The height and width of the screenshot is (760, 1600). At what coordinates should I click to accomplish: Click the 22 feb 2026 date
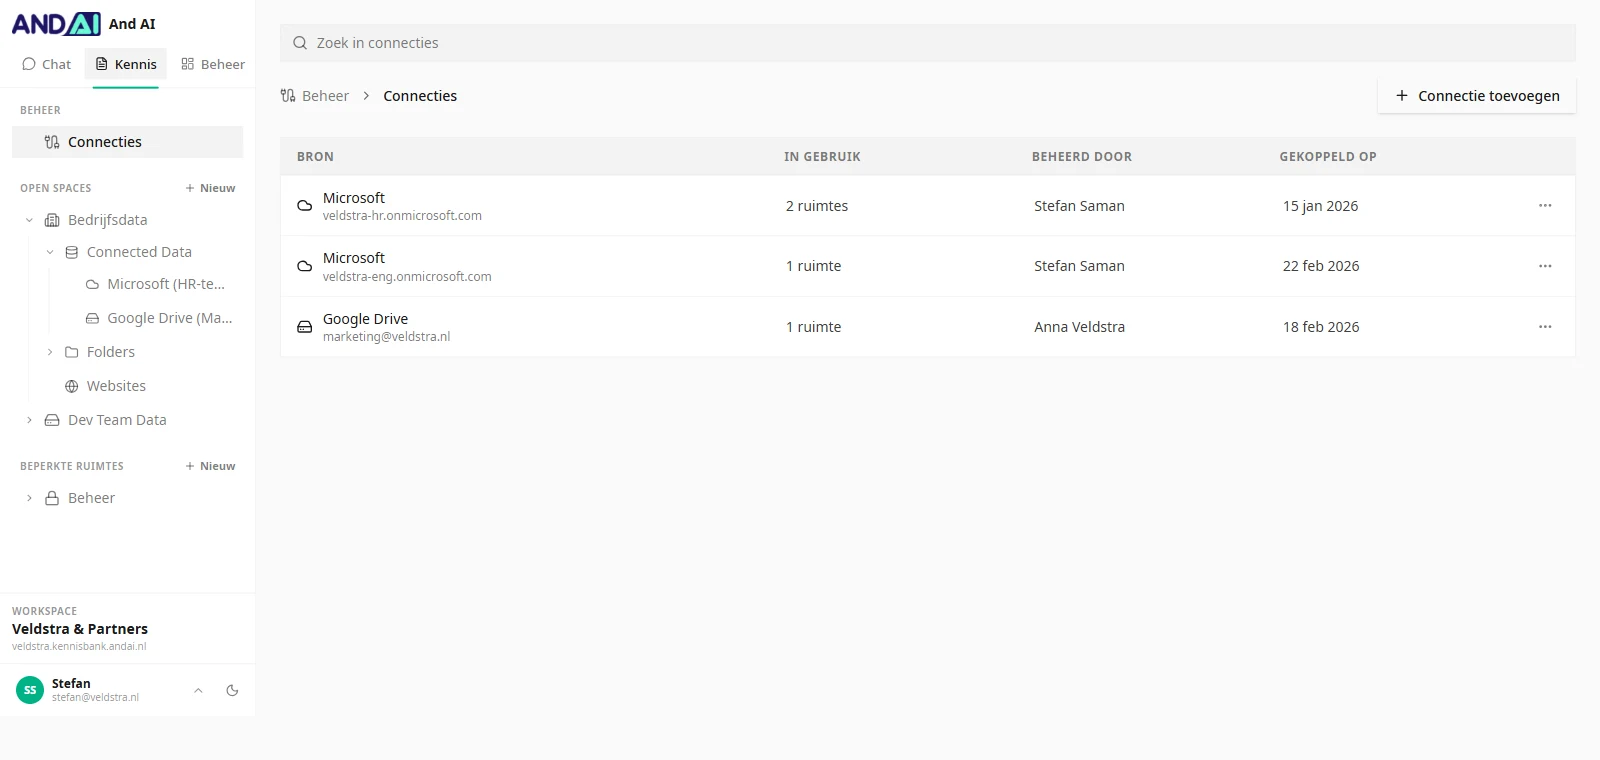click(1321, 266)
